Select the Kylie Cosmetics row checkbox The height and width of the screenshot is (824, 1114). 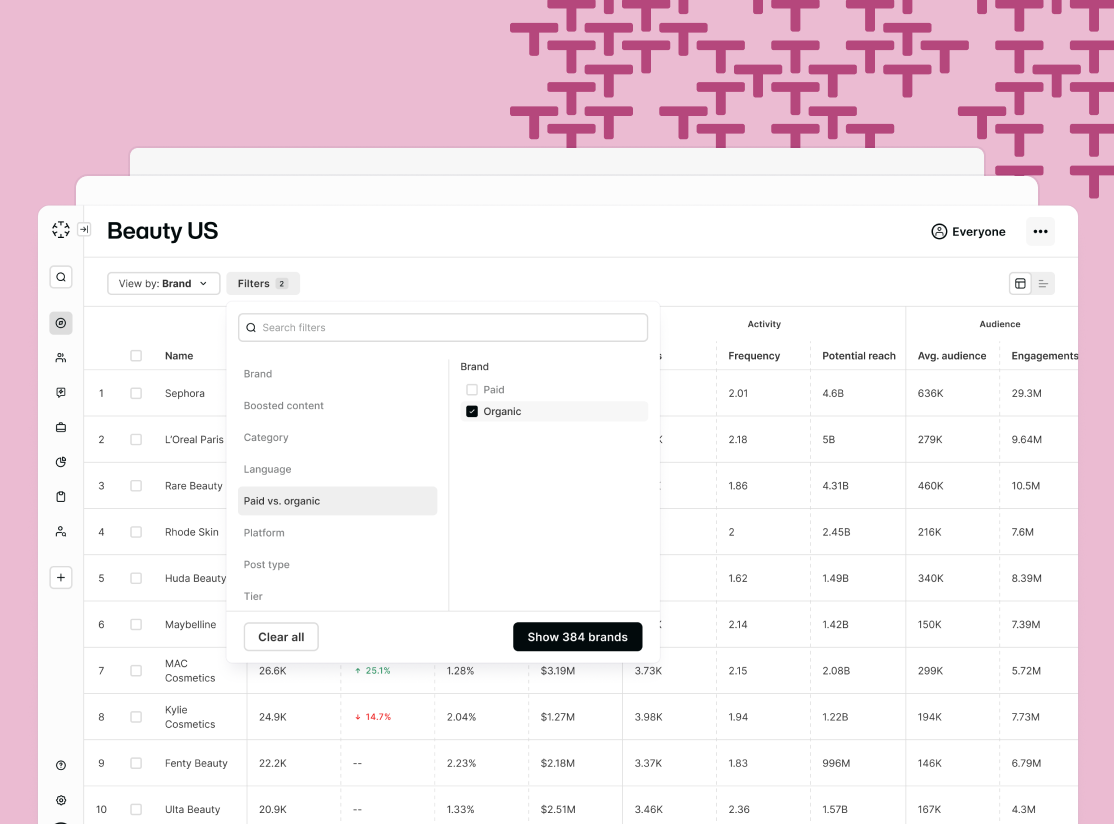click(x=136, y=717)
